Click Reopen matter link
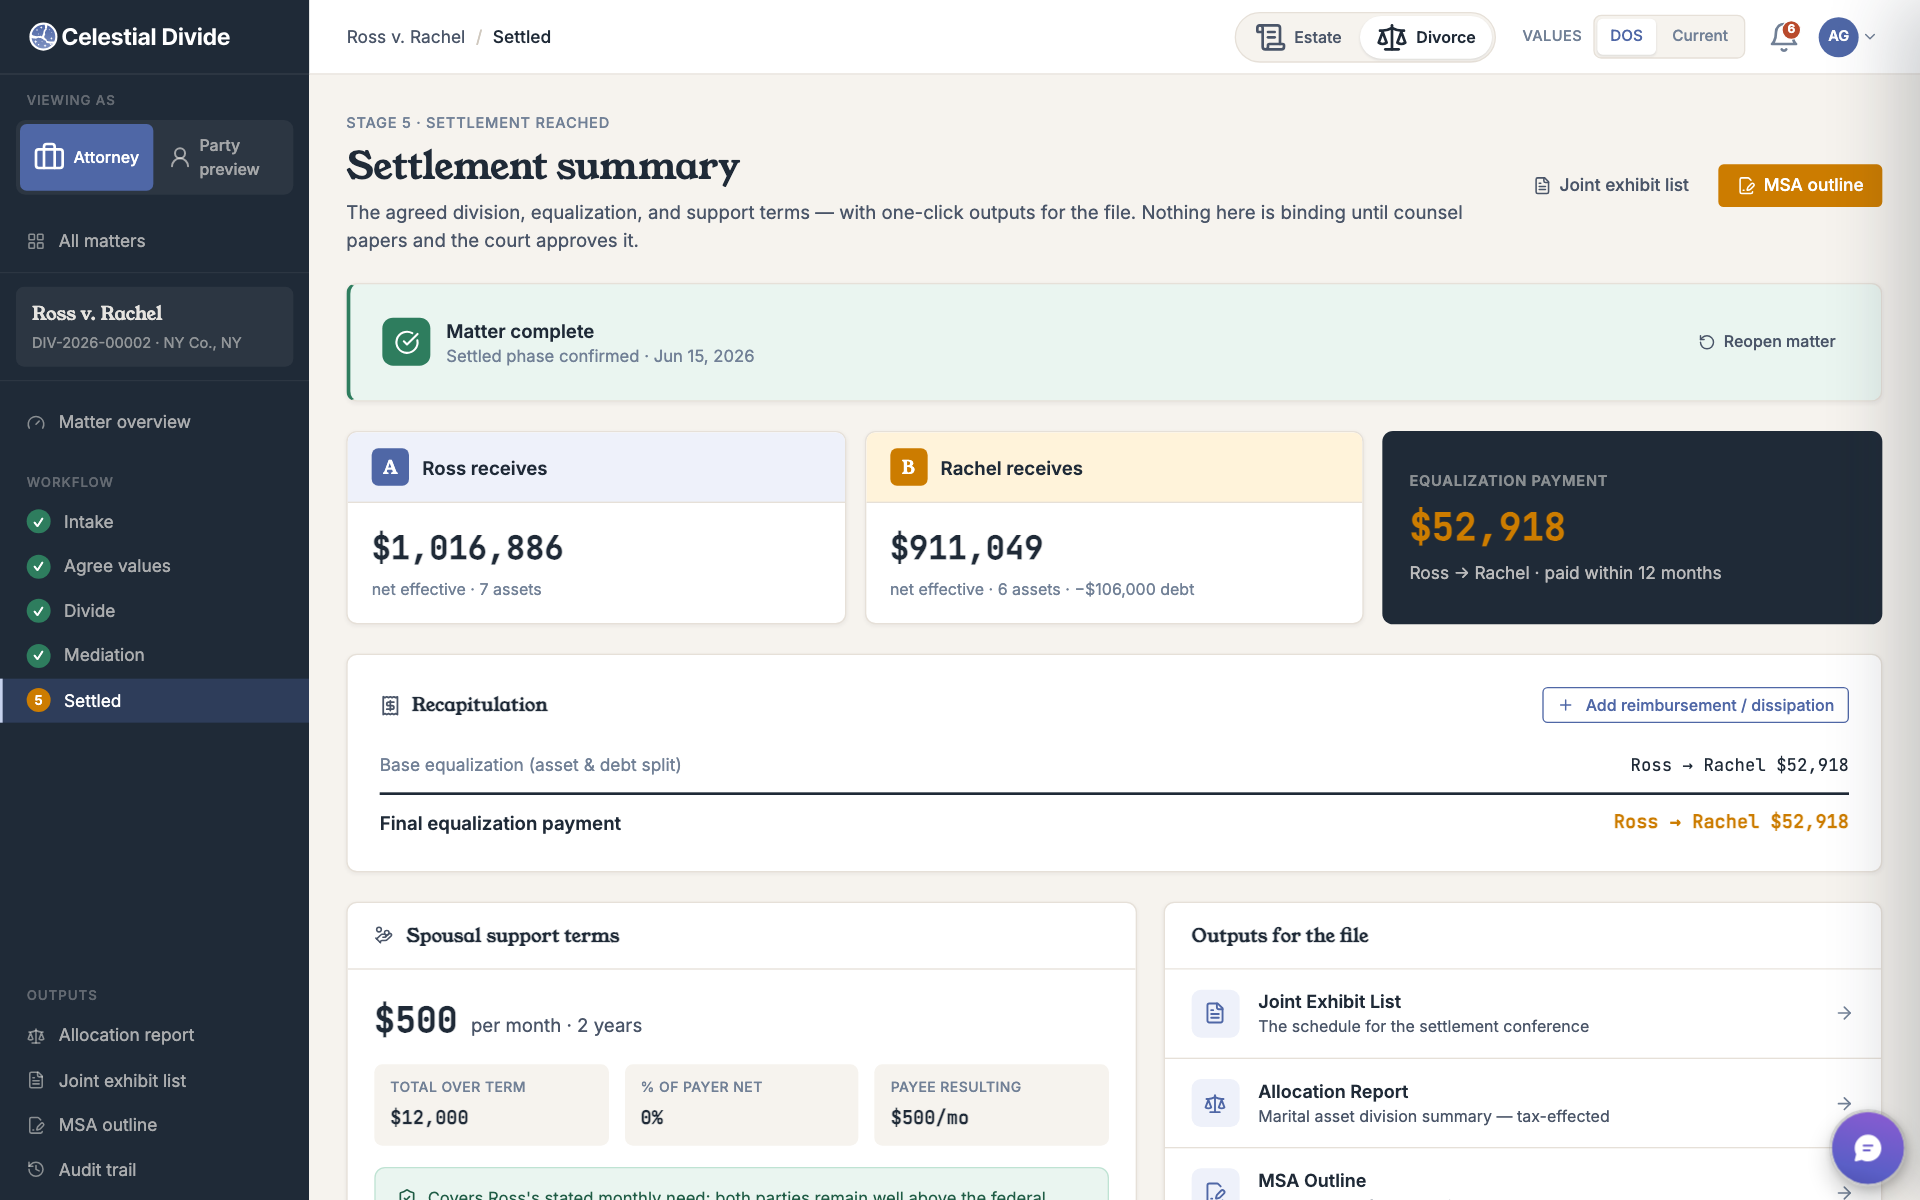1920x1200 pixels. click(1767, 342)
